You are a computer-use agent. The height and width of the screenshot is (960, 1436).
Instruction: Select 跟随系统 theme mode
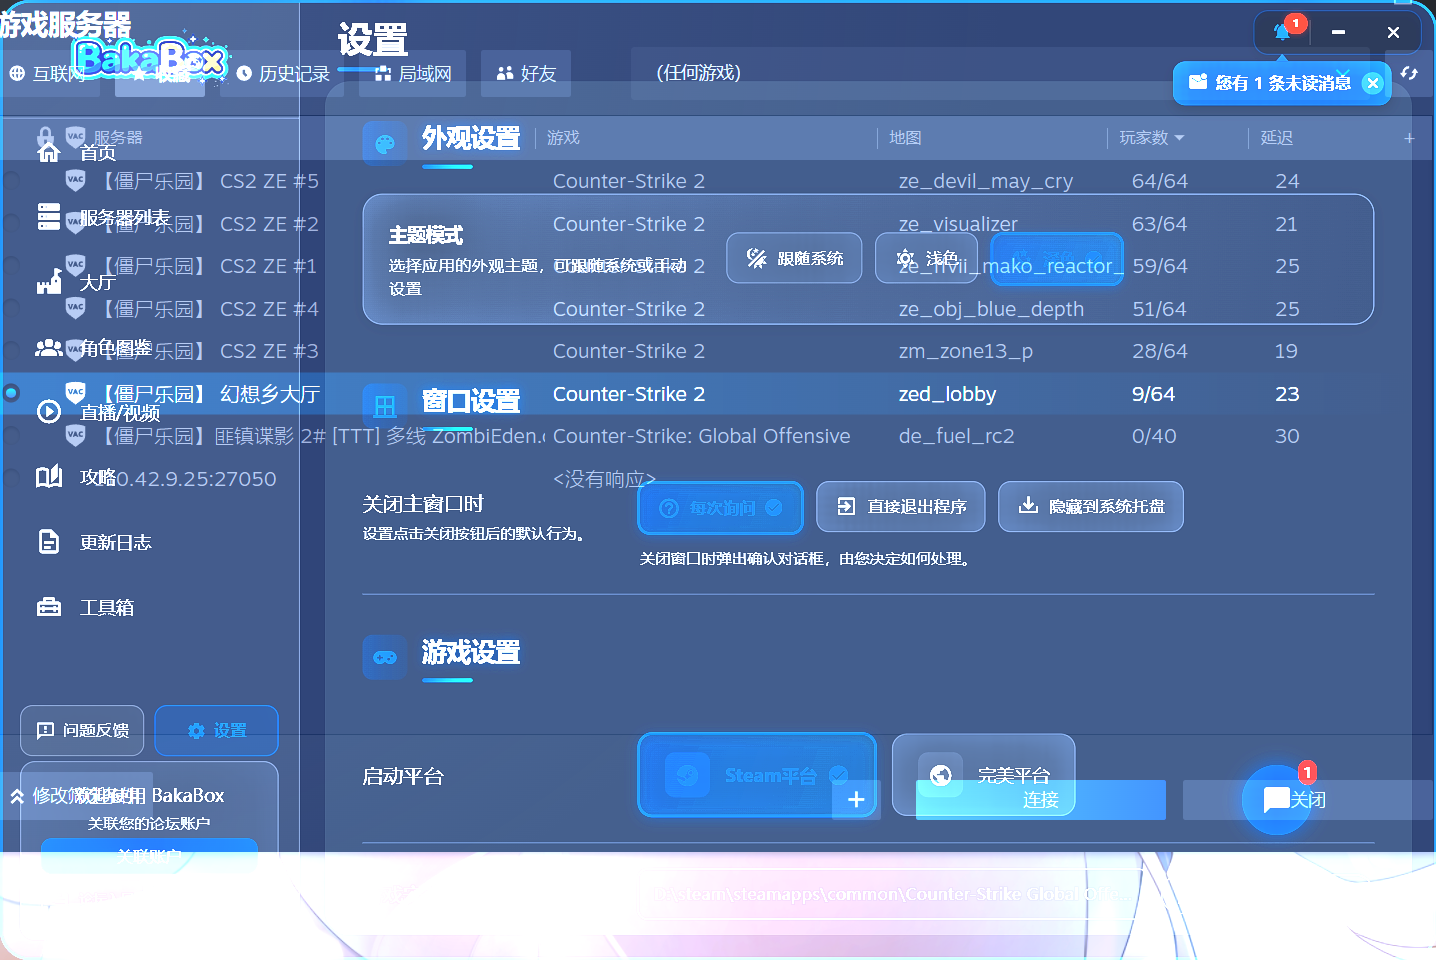(x=794, y=258)
